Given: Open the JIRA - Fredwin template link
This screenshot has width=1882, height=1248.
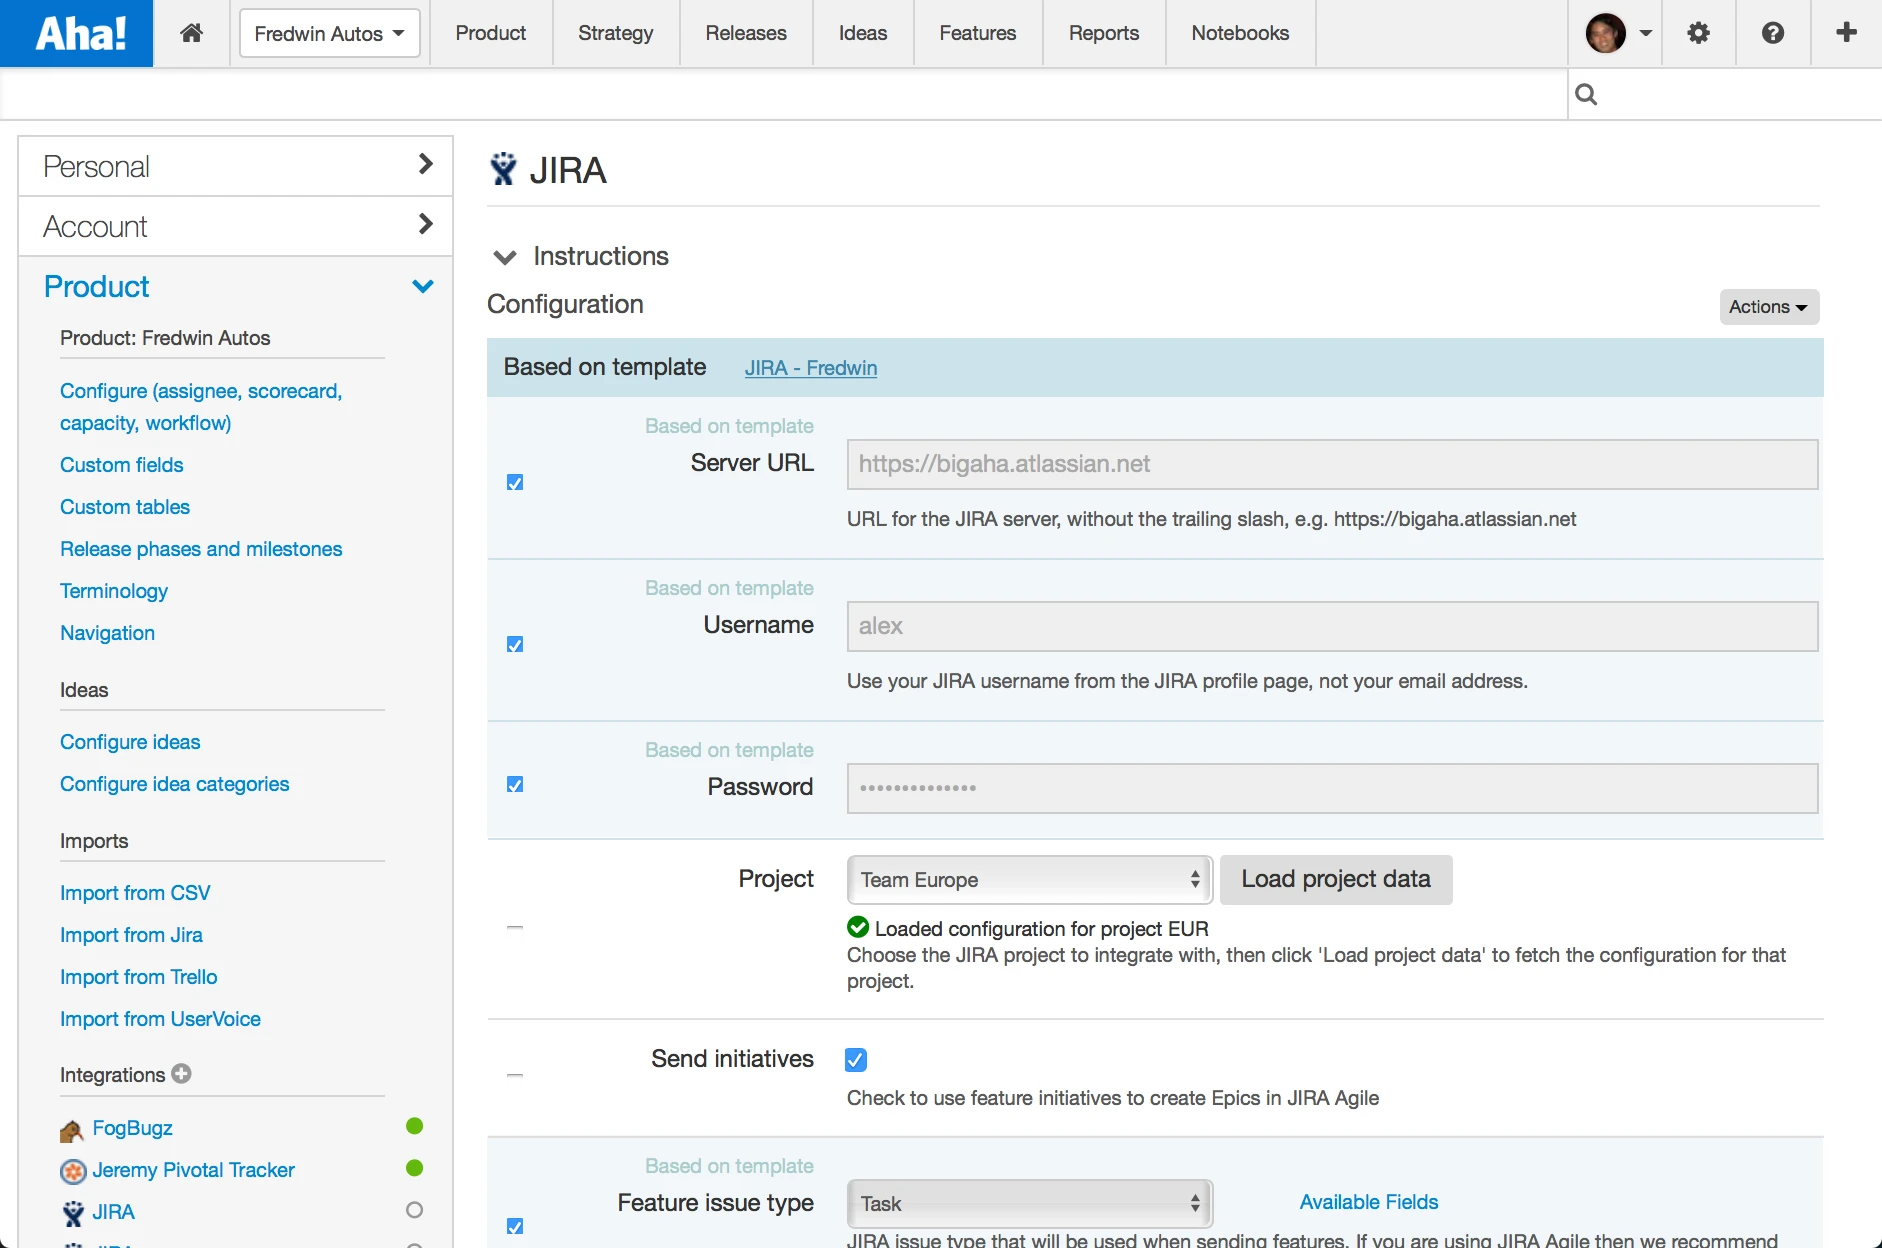Looking at the screenshot, I should coord(811,368).
